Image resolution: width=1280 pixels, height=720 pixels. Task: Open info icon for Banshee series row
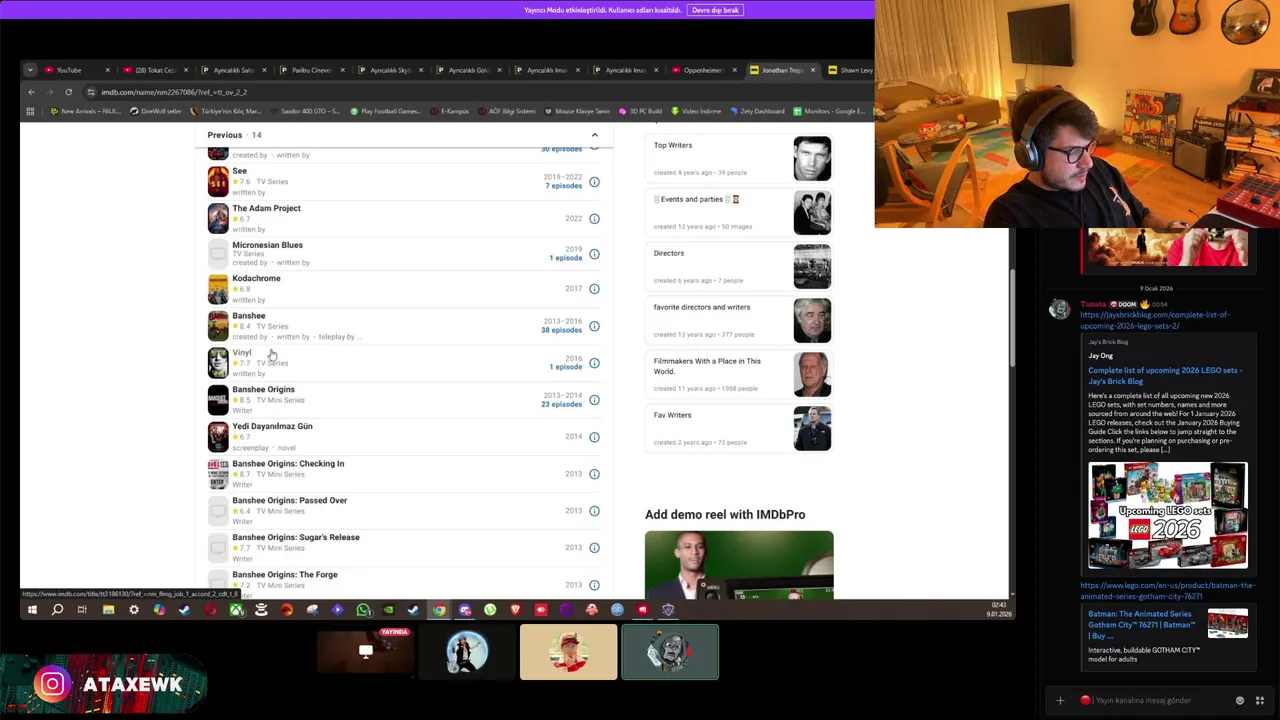tap(594, 326)
